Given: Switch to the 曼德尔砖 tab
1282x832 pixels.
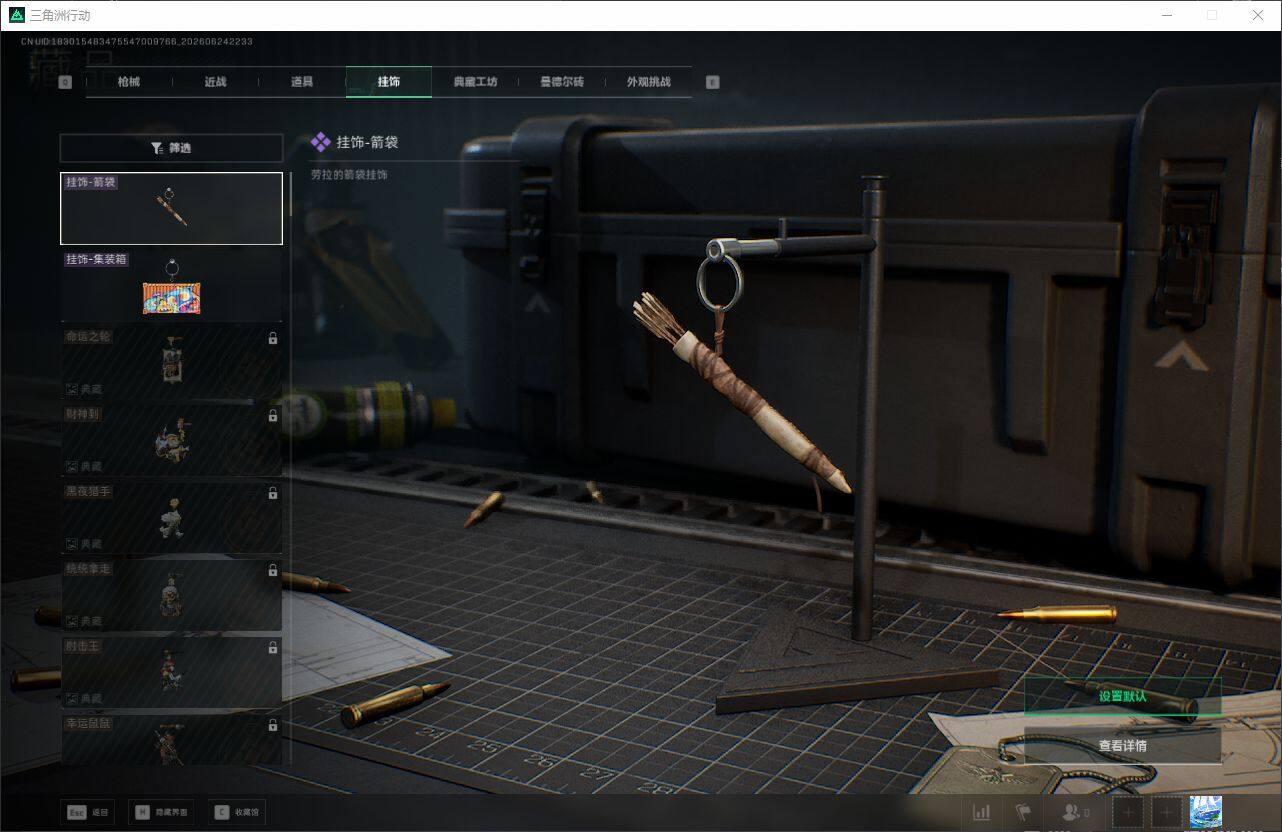Looking at the screenshot, I should tap(562, 82).
